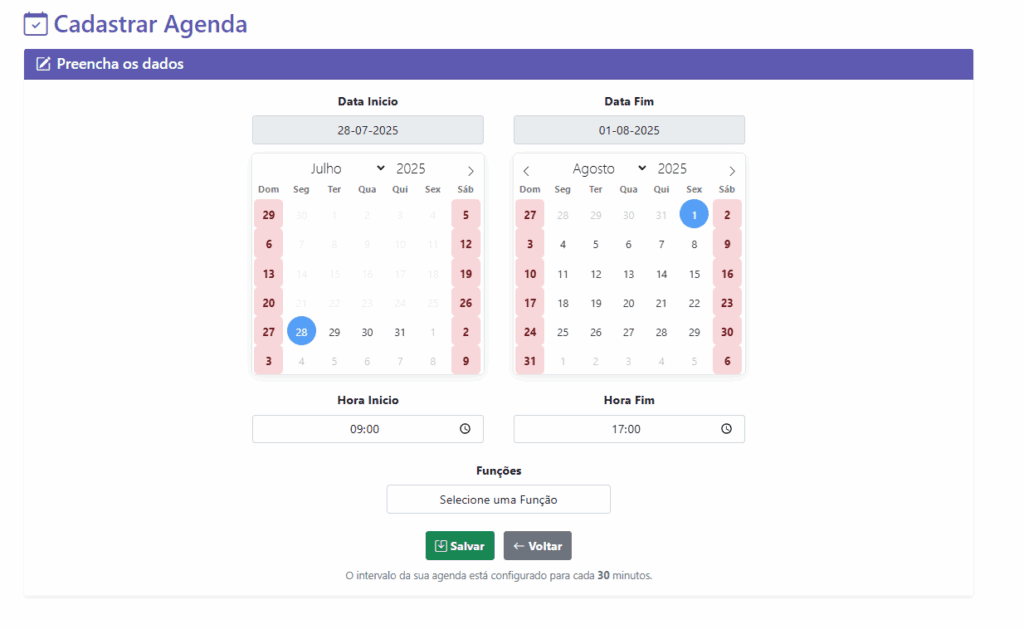The width and height of the screenshot is (1024, 629).
Task: Expand the Selecione uma Função dropdown
Action: pos(498,499)
